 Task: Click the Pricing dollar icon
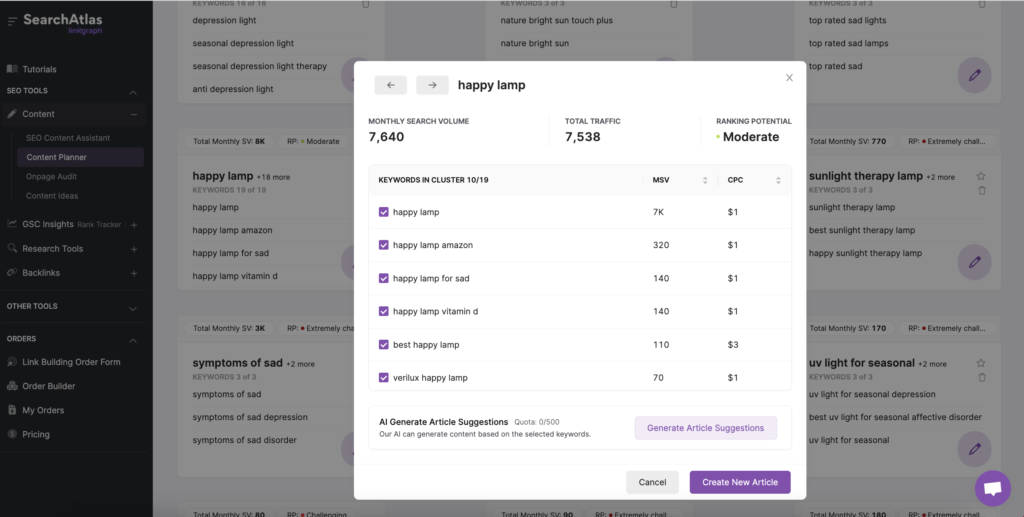click(12, 434)
